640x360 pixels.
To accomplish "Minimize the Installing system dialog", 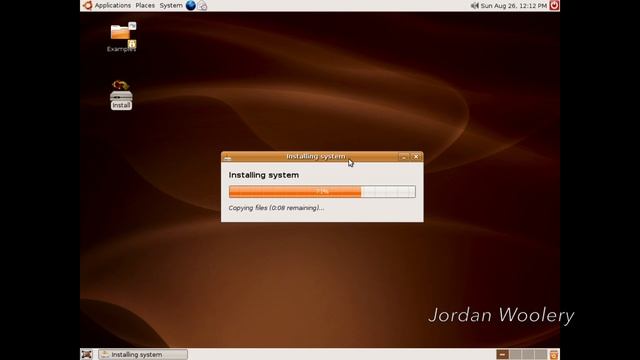I will [x=404, y=157].
